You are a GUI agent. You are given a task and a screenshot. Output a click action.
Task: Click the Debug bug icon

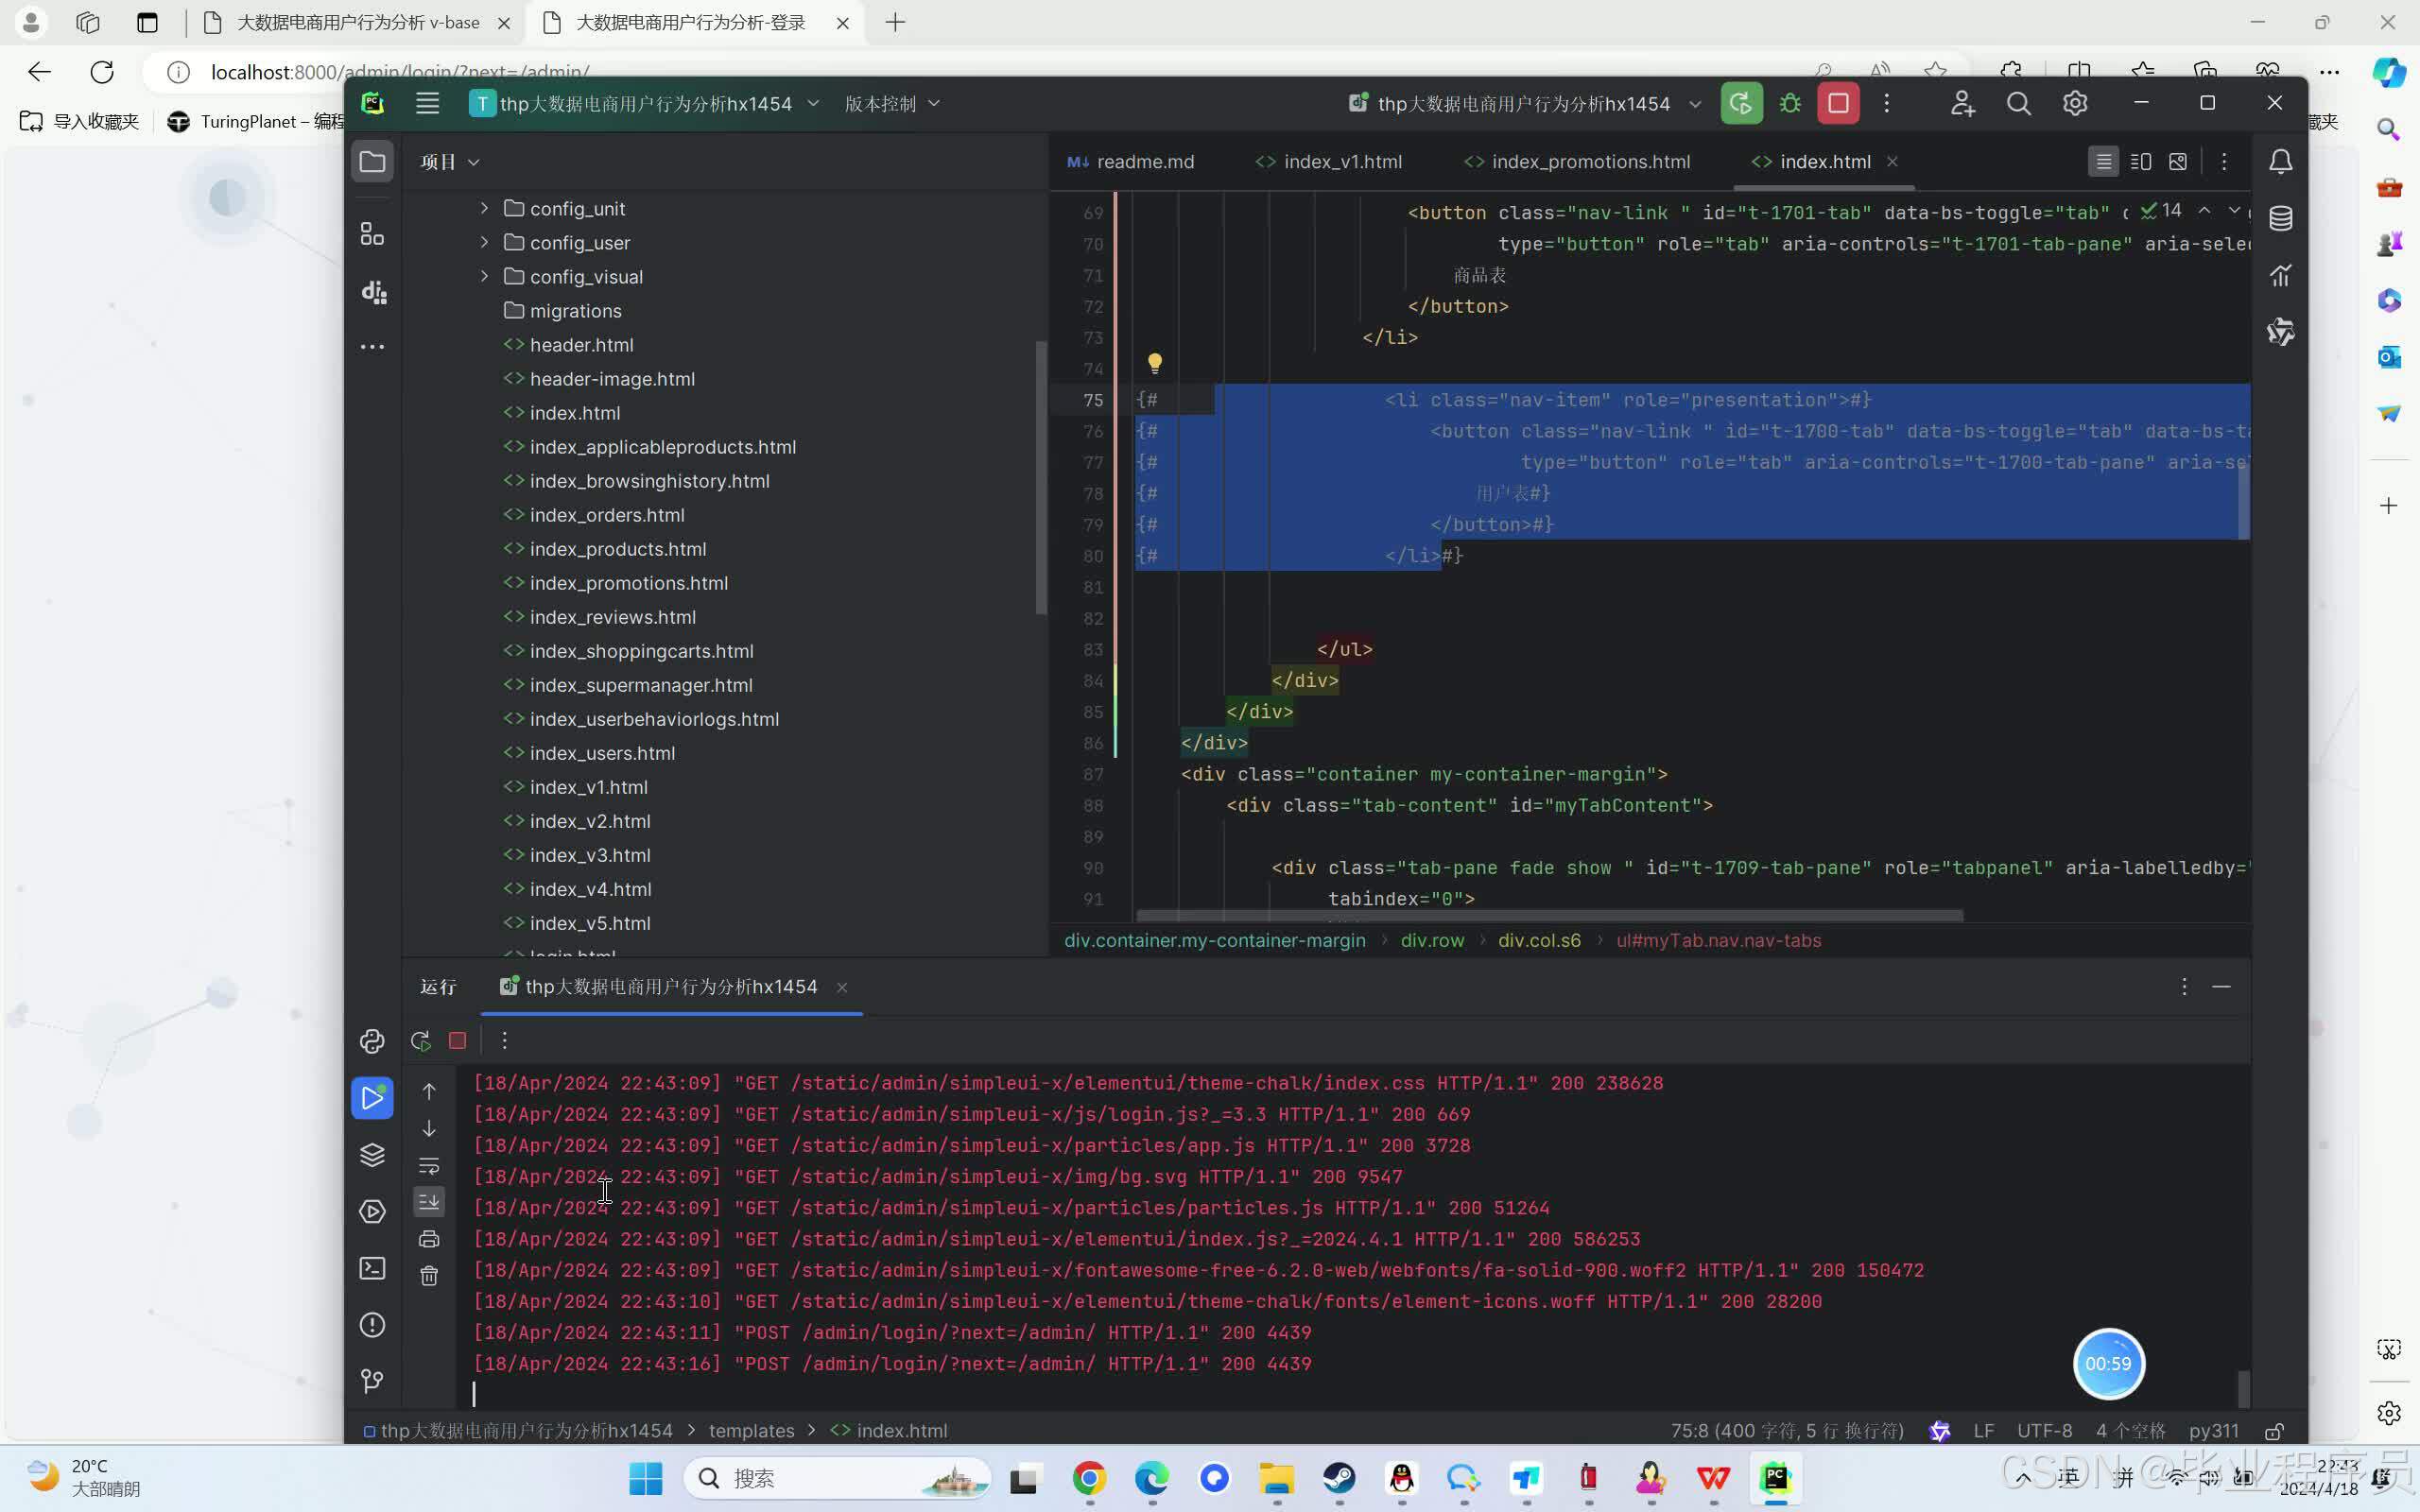(1790, 104)
